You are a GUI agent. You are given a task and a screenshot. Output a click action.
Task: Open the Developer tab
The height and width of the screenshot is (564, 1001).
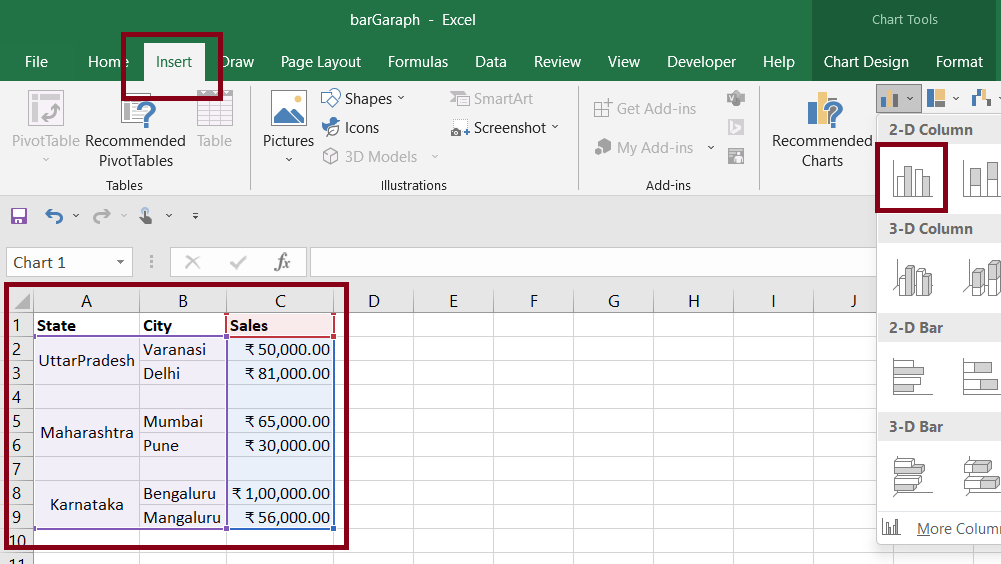pos(702,62)
